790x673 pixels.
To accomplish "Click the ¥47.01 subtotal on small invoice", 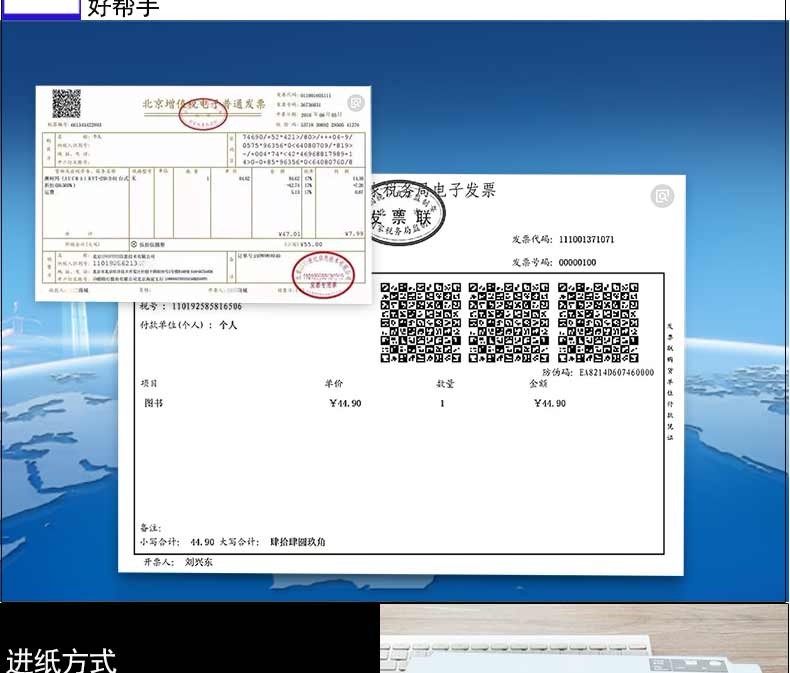I will tap(289, 234).
